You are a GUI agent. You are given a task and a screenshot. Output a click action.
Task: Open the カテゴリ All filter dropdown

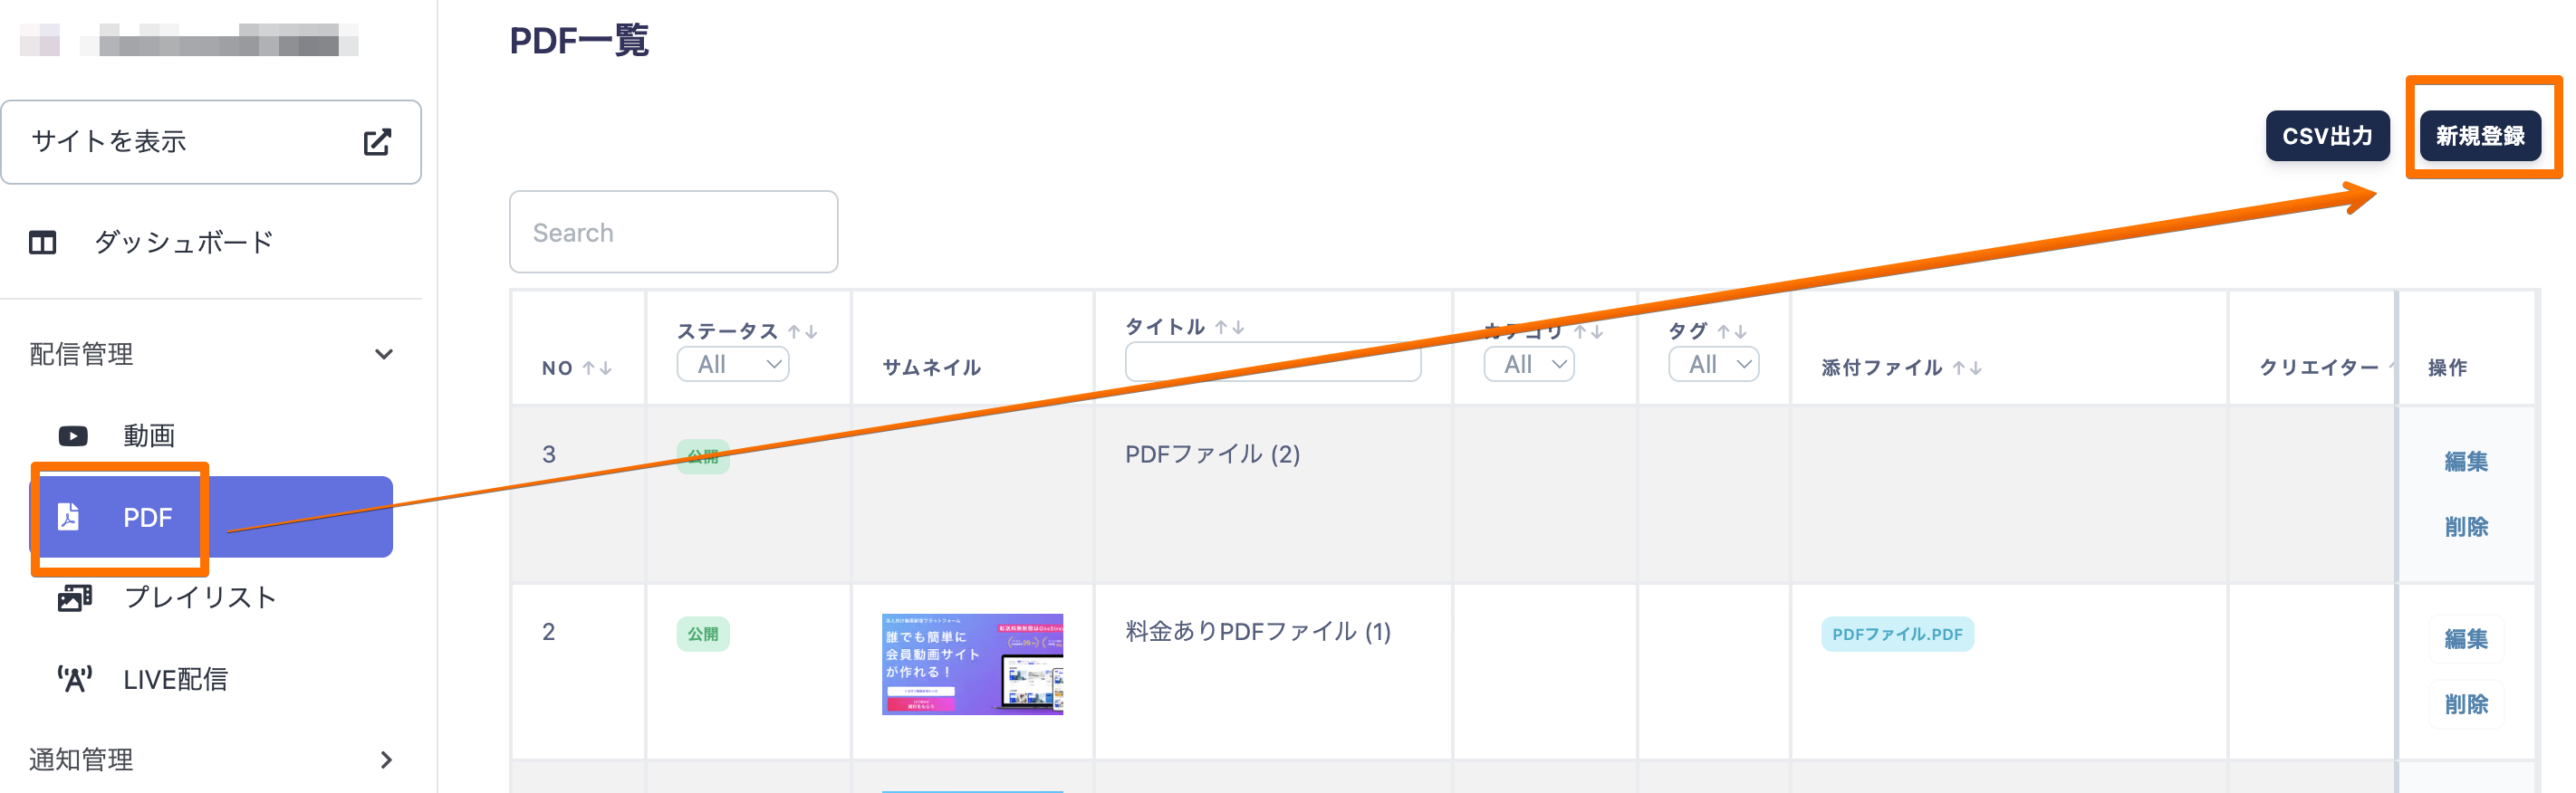click(x=1529, y=364)
